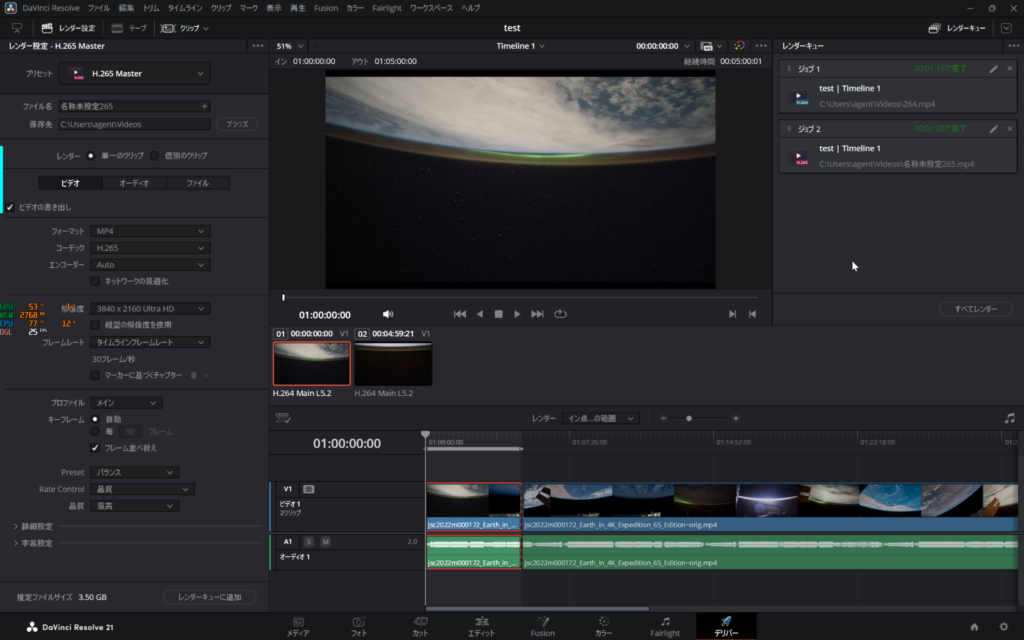Screen dimensions: 1024x640
Task: Enable ネットワークの最適化 checkbox
Action: pyautogui.click(x=95, y=281)
